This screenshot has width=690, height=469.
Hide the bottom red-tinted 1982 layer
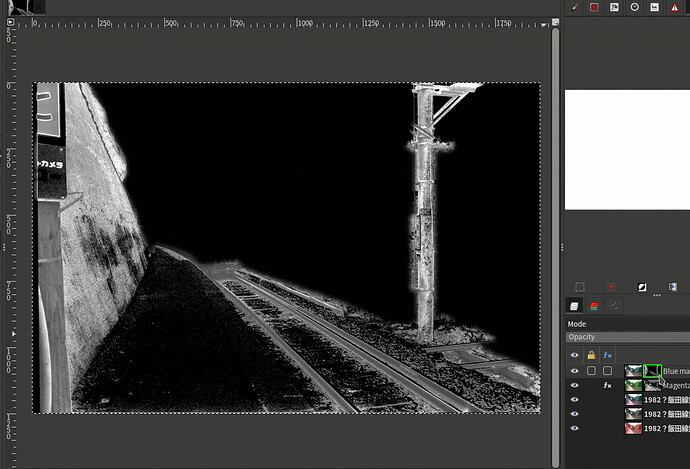pyautogui.click(x=574, y=428)
